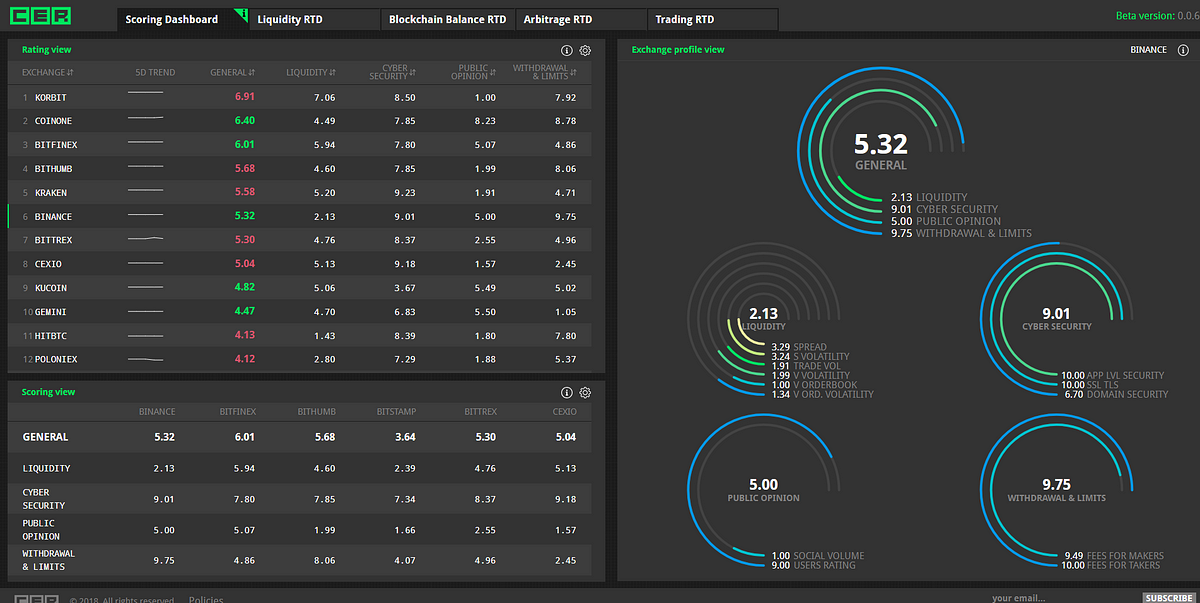
Task: Select the GEMINI exchange row
Action: (300, 312)
